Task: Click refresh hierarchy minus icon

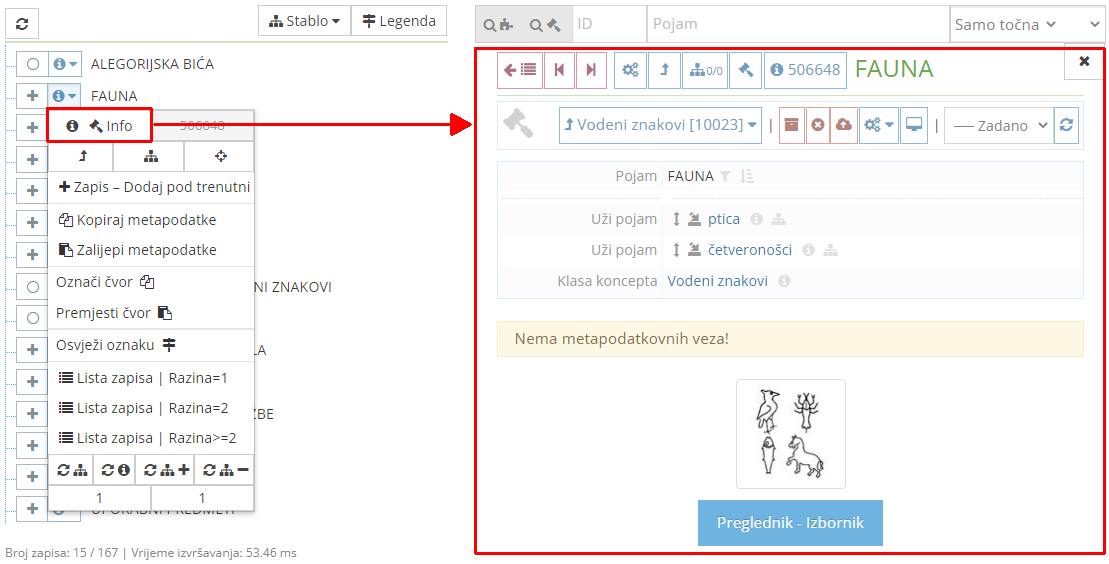Action: pos(224,469)
